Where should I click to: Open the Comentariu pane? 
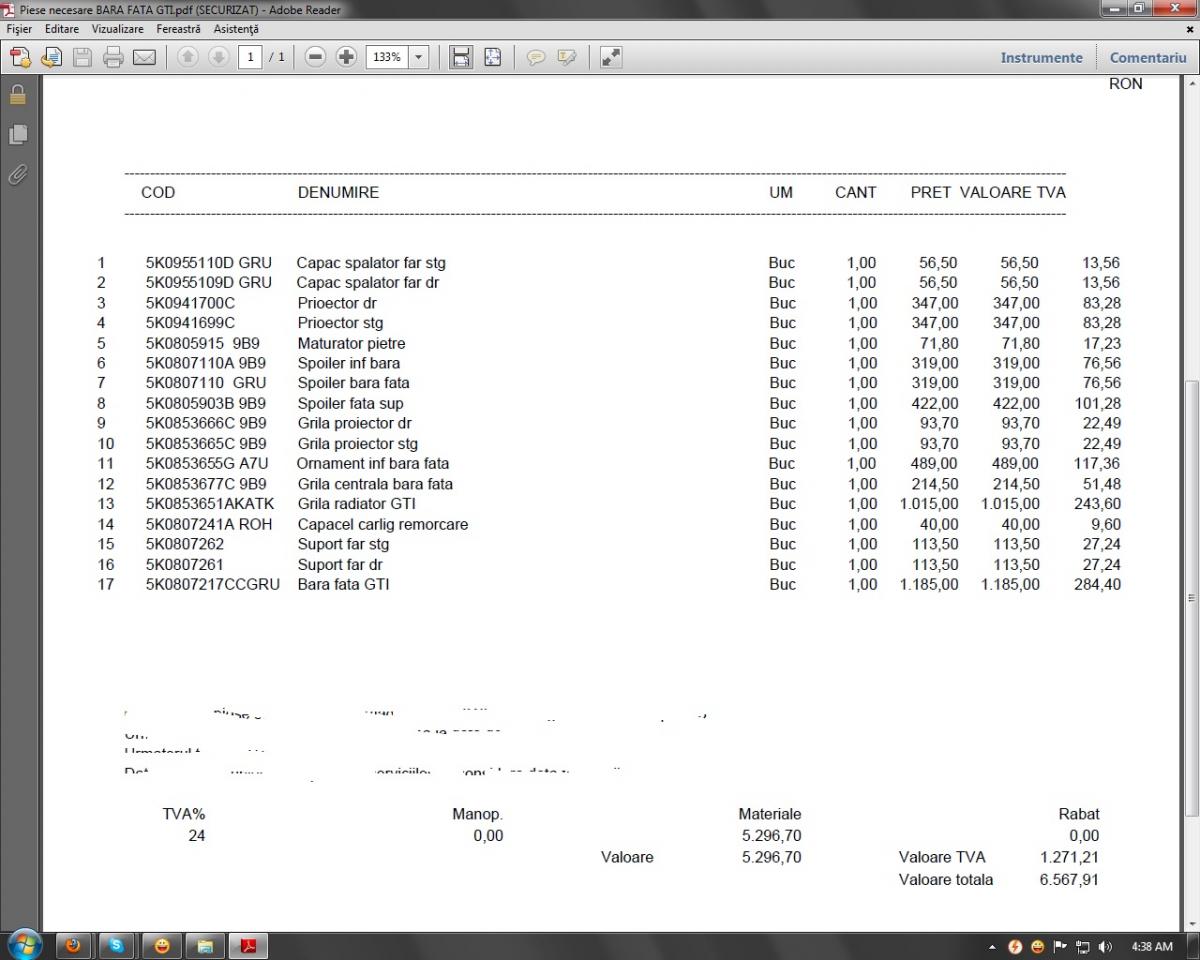pos(1148,58)
